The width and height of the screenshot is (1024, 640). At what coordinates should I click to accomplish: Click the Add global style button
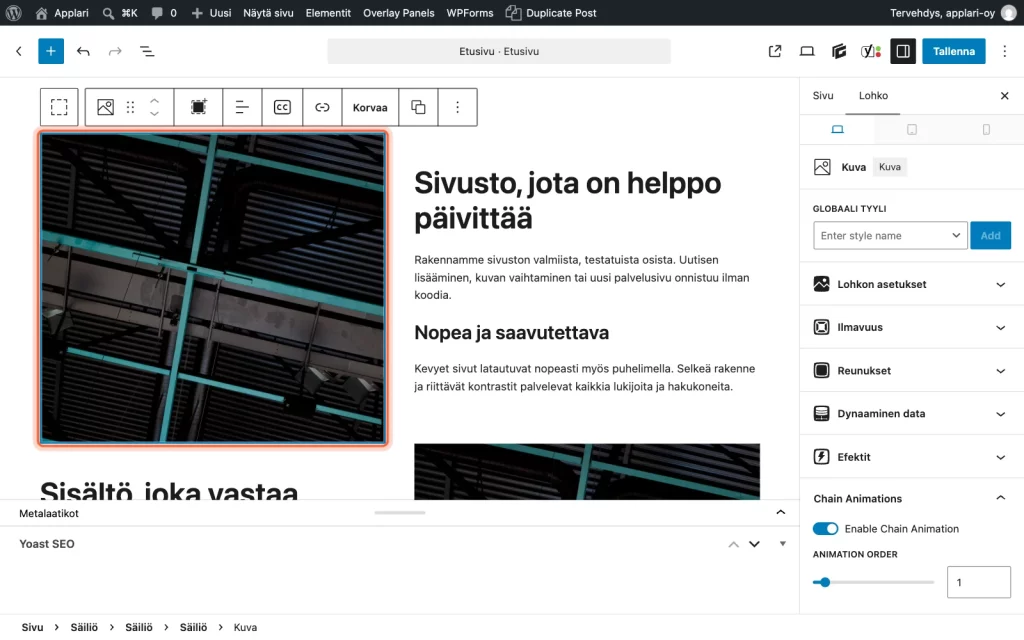(x=990, y=236)
